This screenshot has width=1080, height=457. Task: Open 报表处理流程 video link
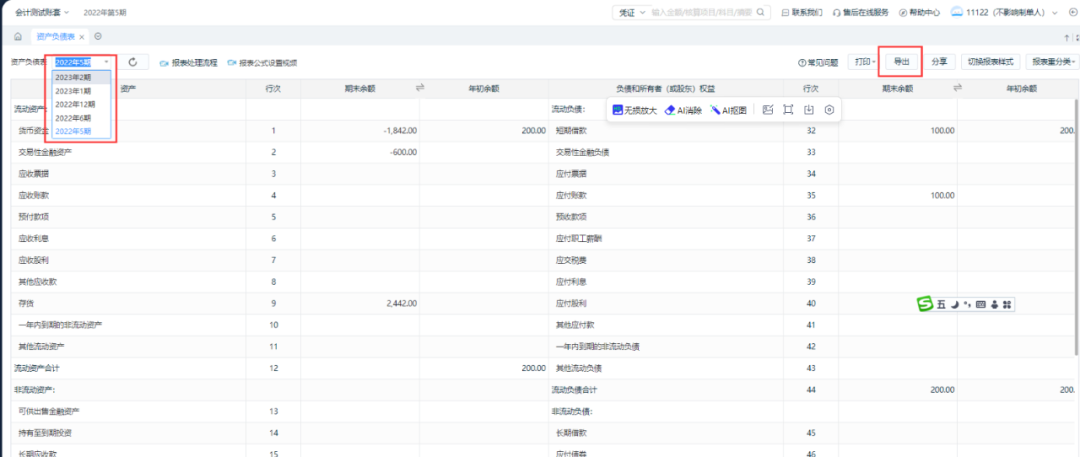pos(189,63)
